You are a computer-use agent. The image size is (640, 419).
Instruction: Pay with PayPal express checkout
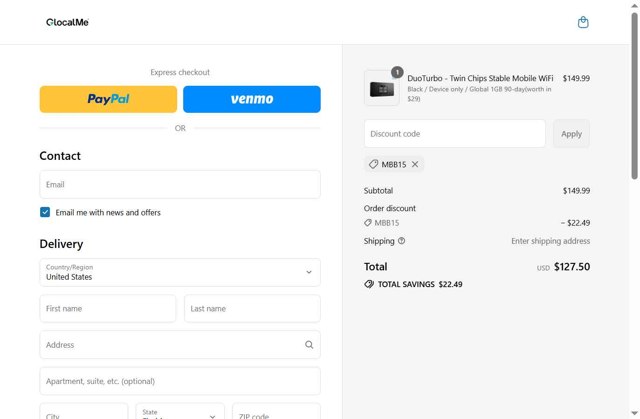[108, 99]
